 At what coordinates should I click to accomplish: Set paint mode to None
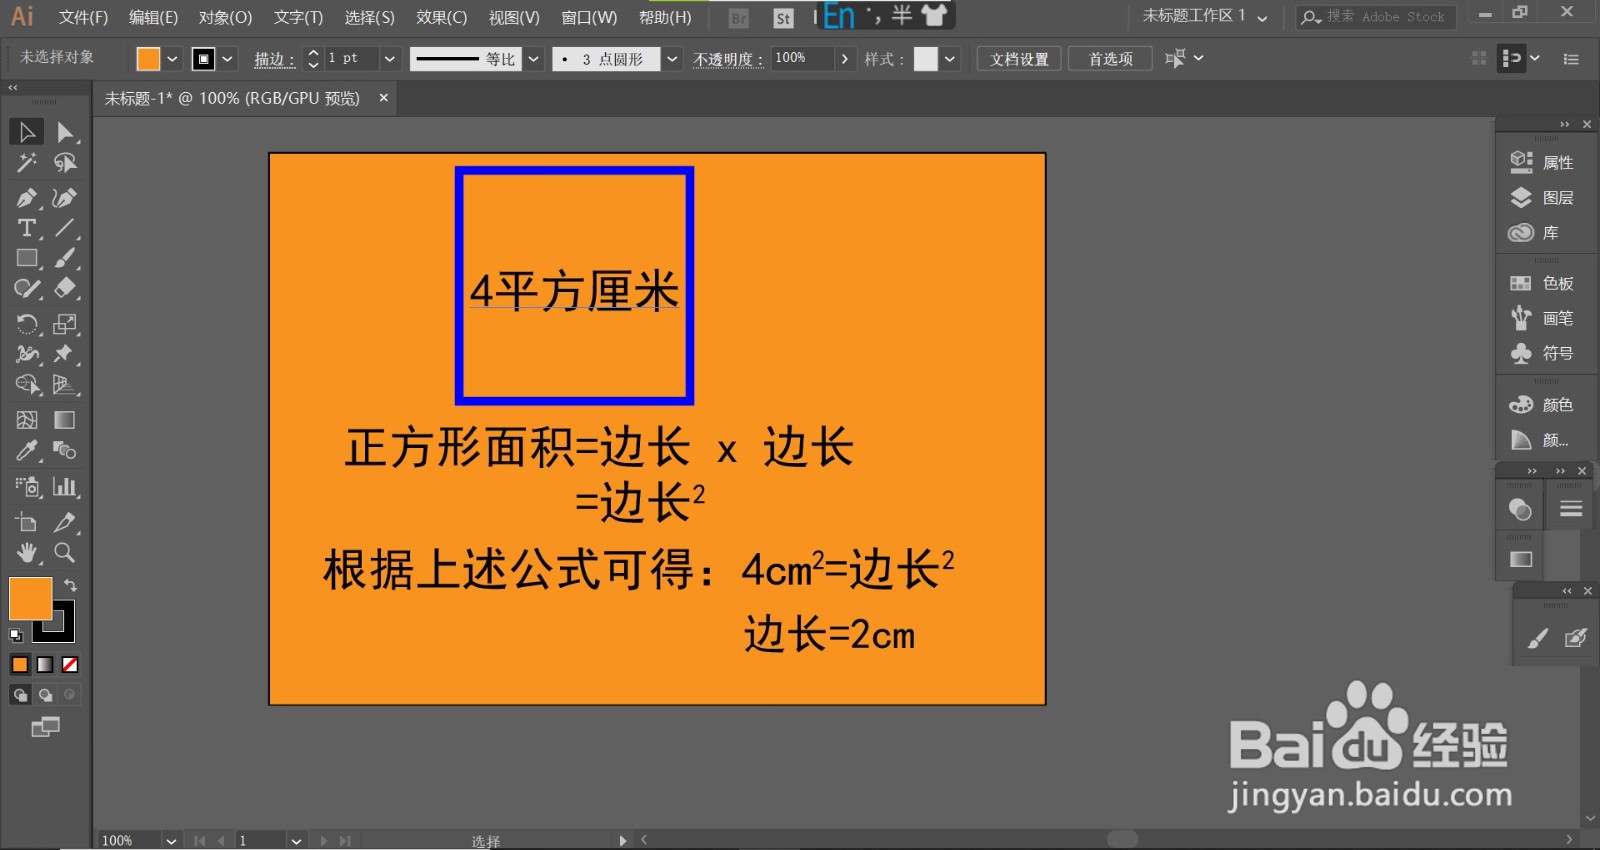pos(70,664)
